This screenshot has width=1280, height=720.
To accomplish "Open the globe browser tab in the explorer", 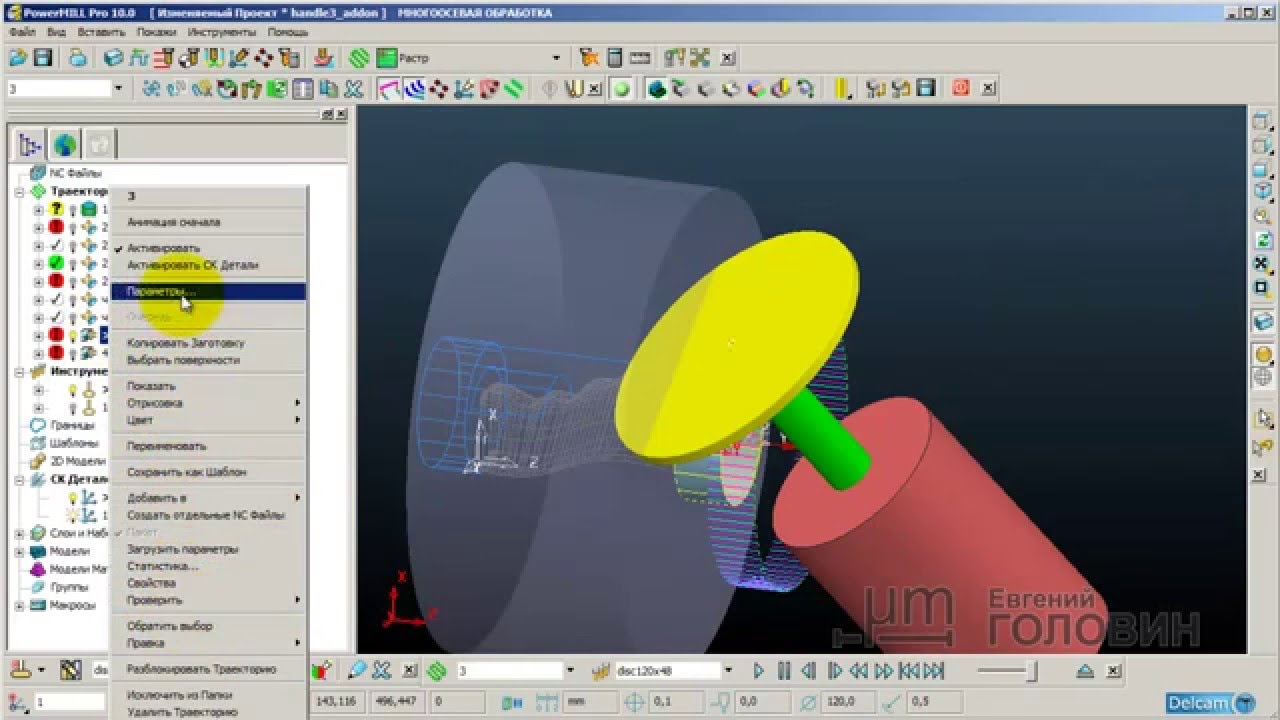I will 65,145.
